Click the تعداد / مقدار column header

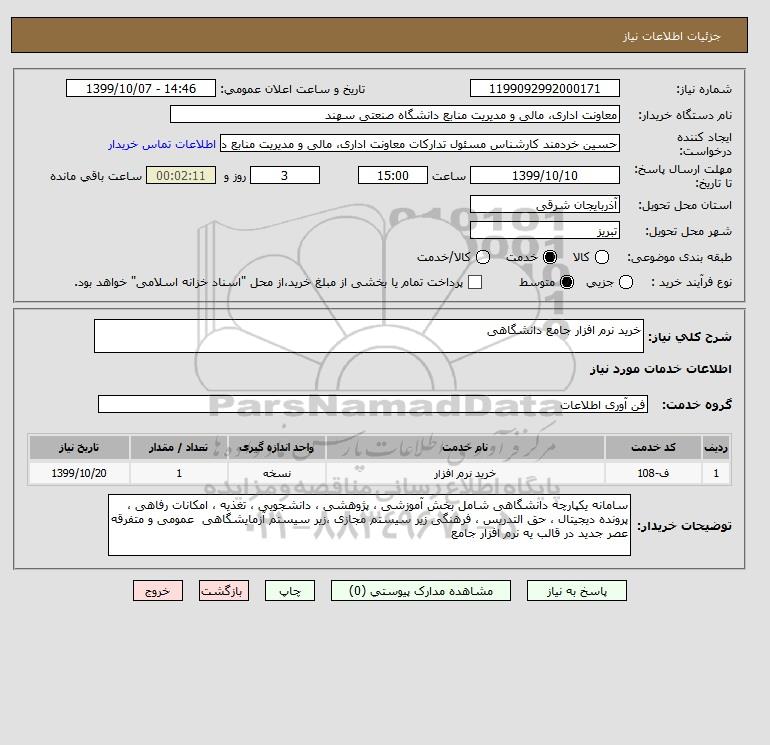point(179,447)
